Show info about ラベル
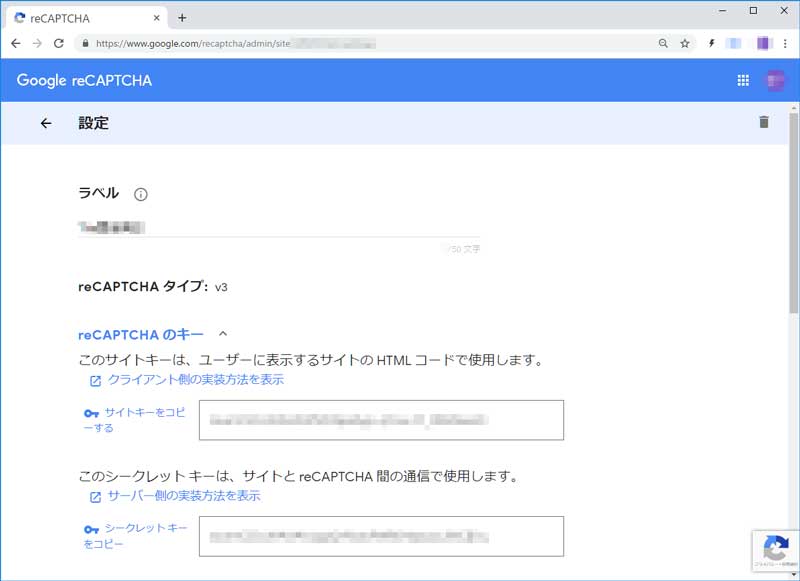Image resolution: width=800 pixels, height=581 pixels. tap(140, 194)
